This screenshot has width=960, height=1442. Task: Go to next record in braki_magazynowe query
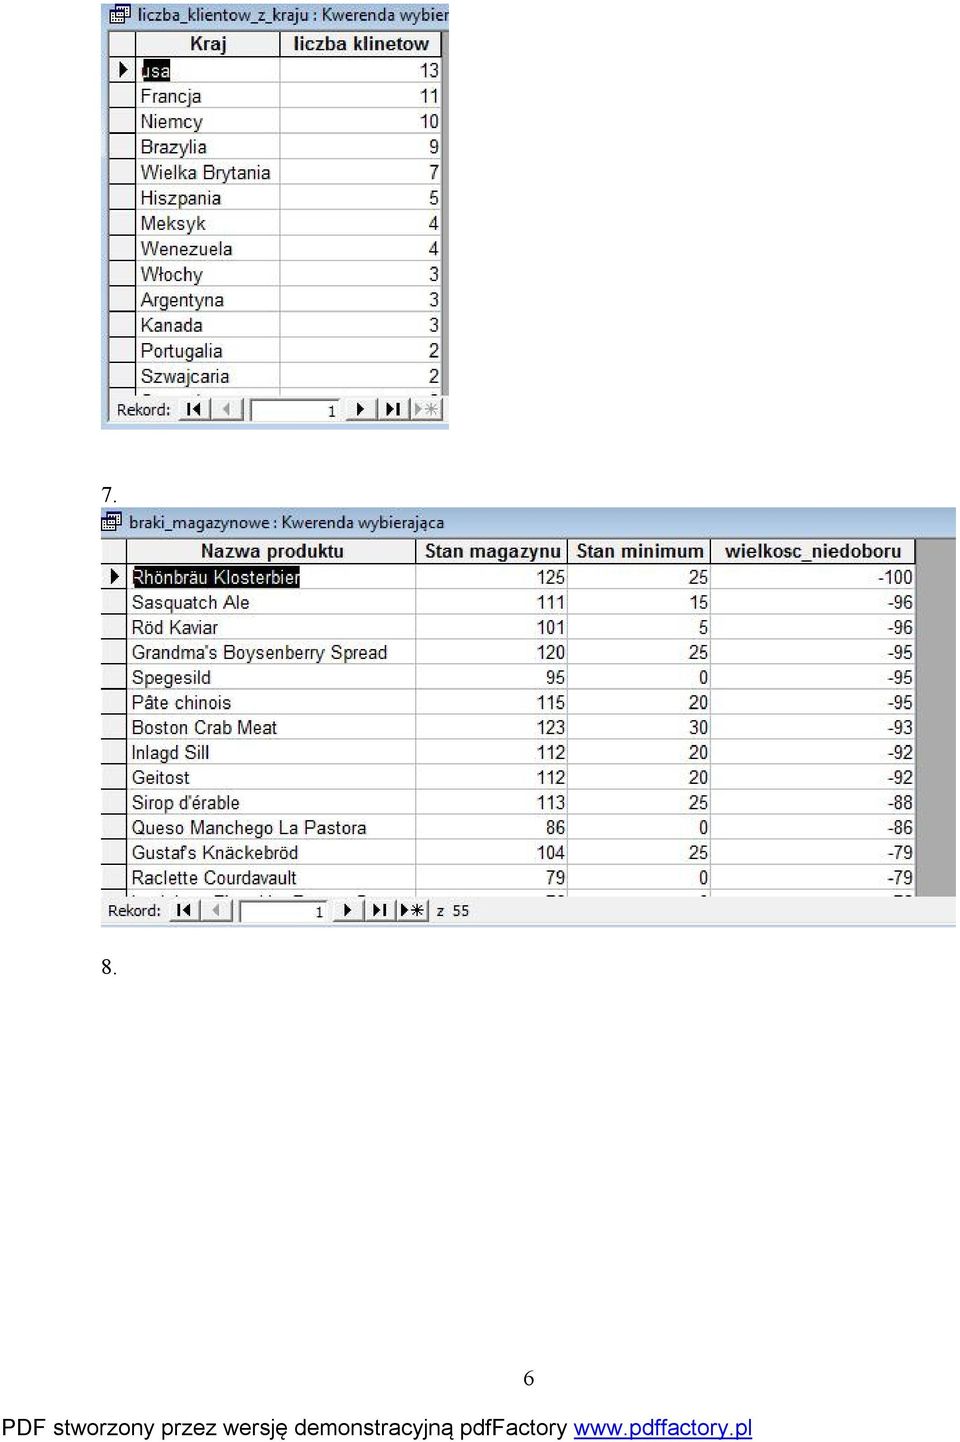[x=348, y=910]
